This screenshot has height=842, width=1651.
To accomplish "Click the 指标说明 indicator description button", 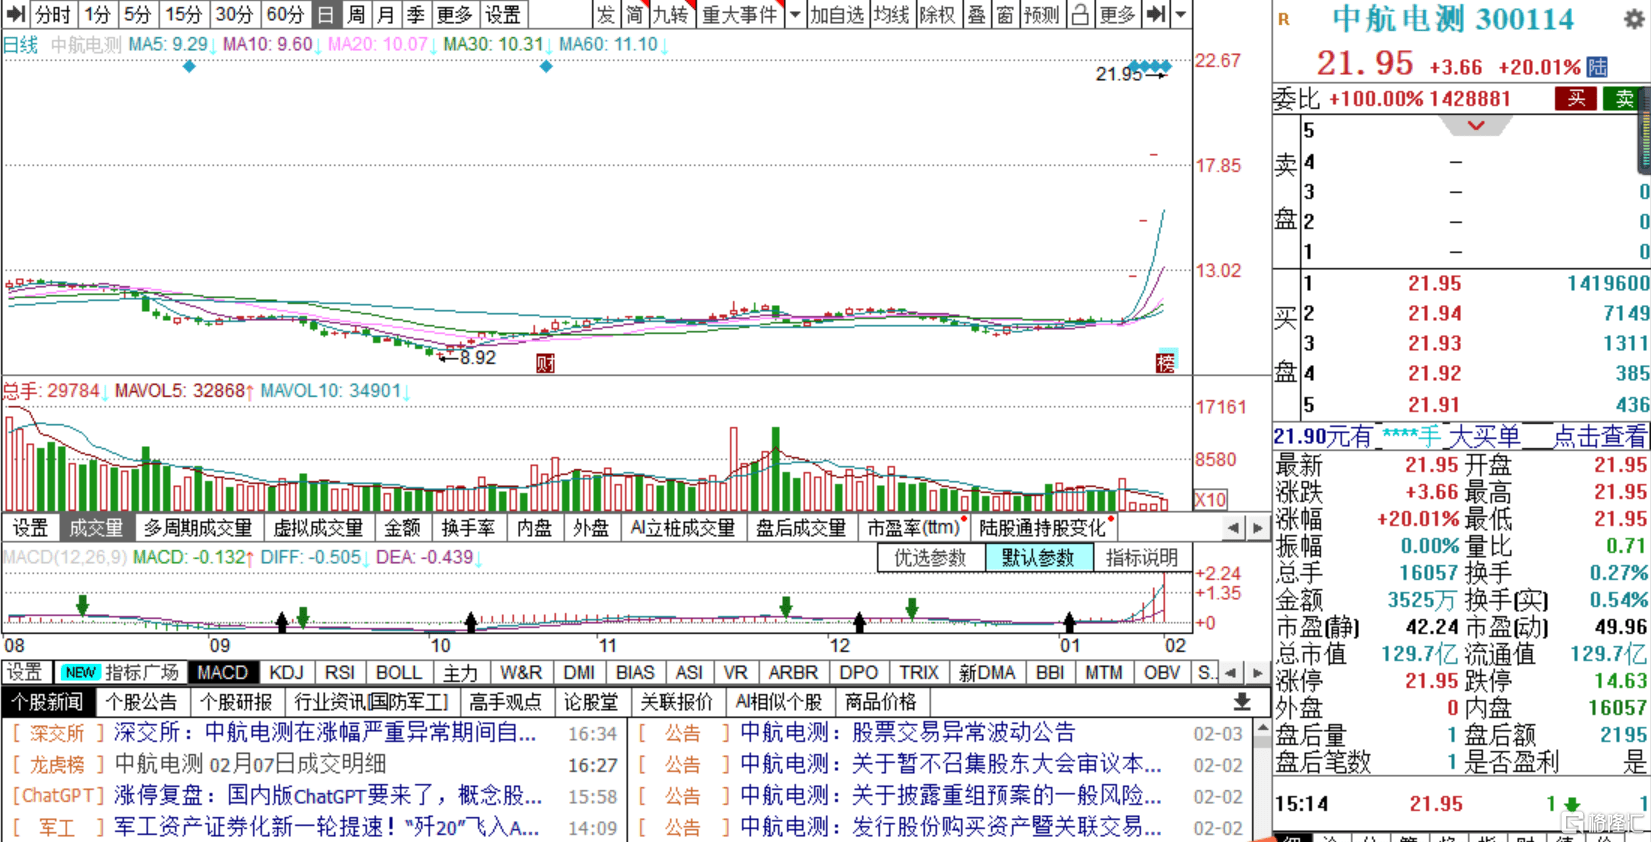I will pyautogui.click(x=1141, y=557).
